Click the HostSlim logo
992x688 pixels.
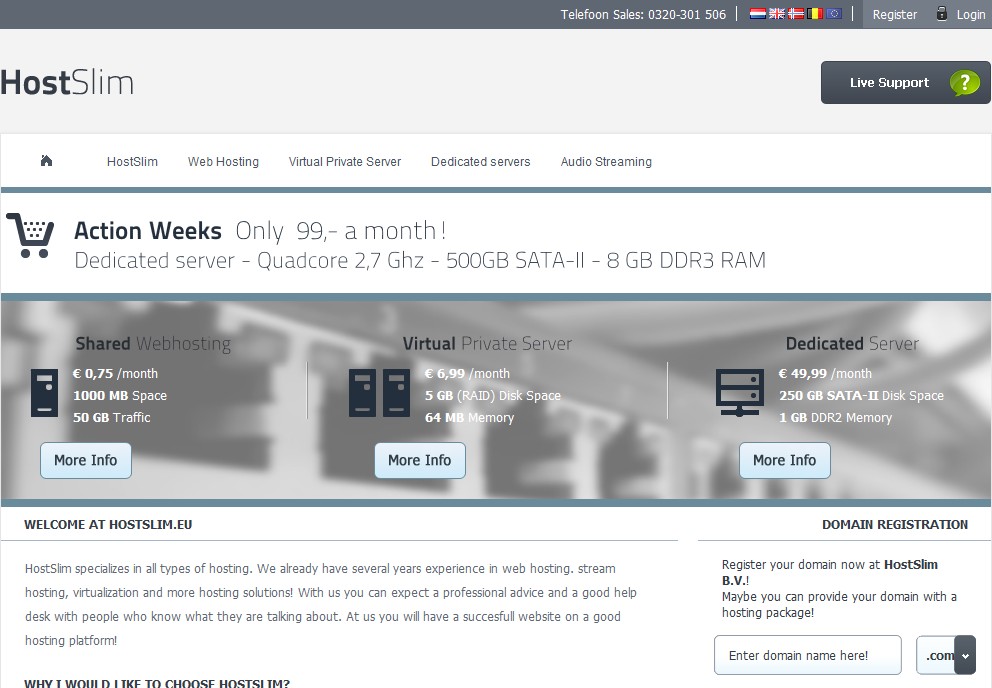tap(67, 83)
